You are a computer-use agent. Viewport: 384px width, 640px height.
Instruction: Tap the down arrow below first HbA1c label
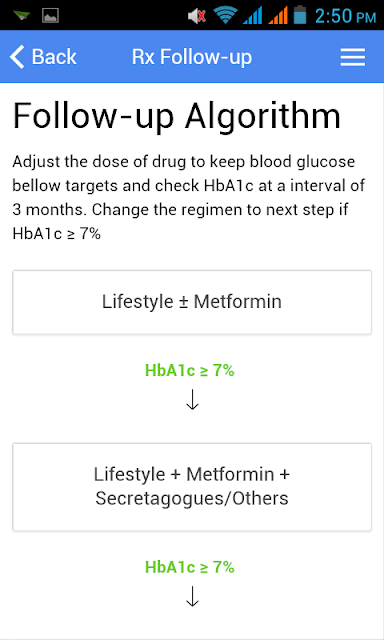click(192, 400)
